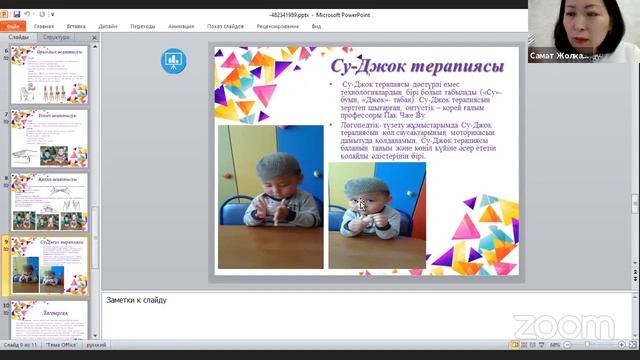Click the blue presentation chart icon
This screenshot has height=360, width=640.
pyautogui.click(x=173, y=61)
